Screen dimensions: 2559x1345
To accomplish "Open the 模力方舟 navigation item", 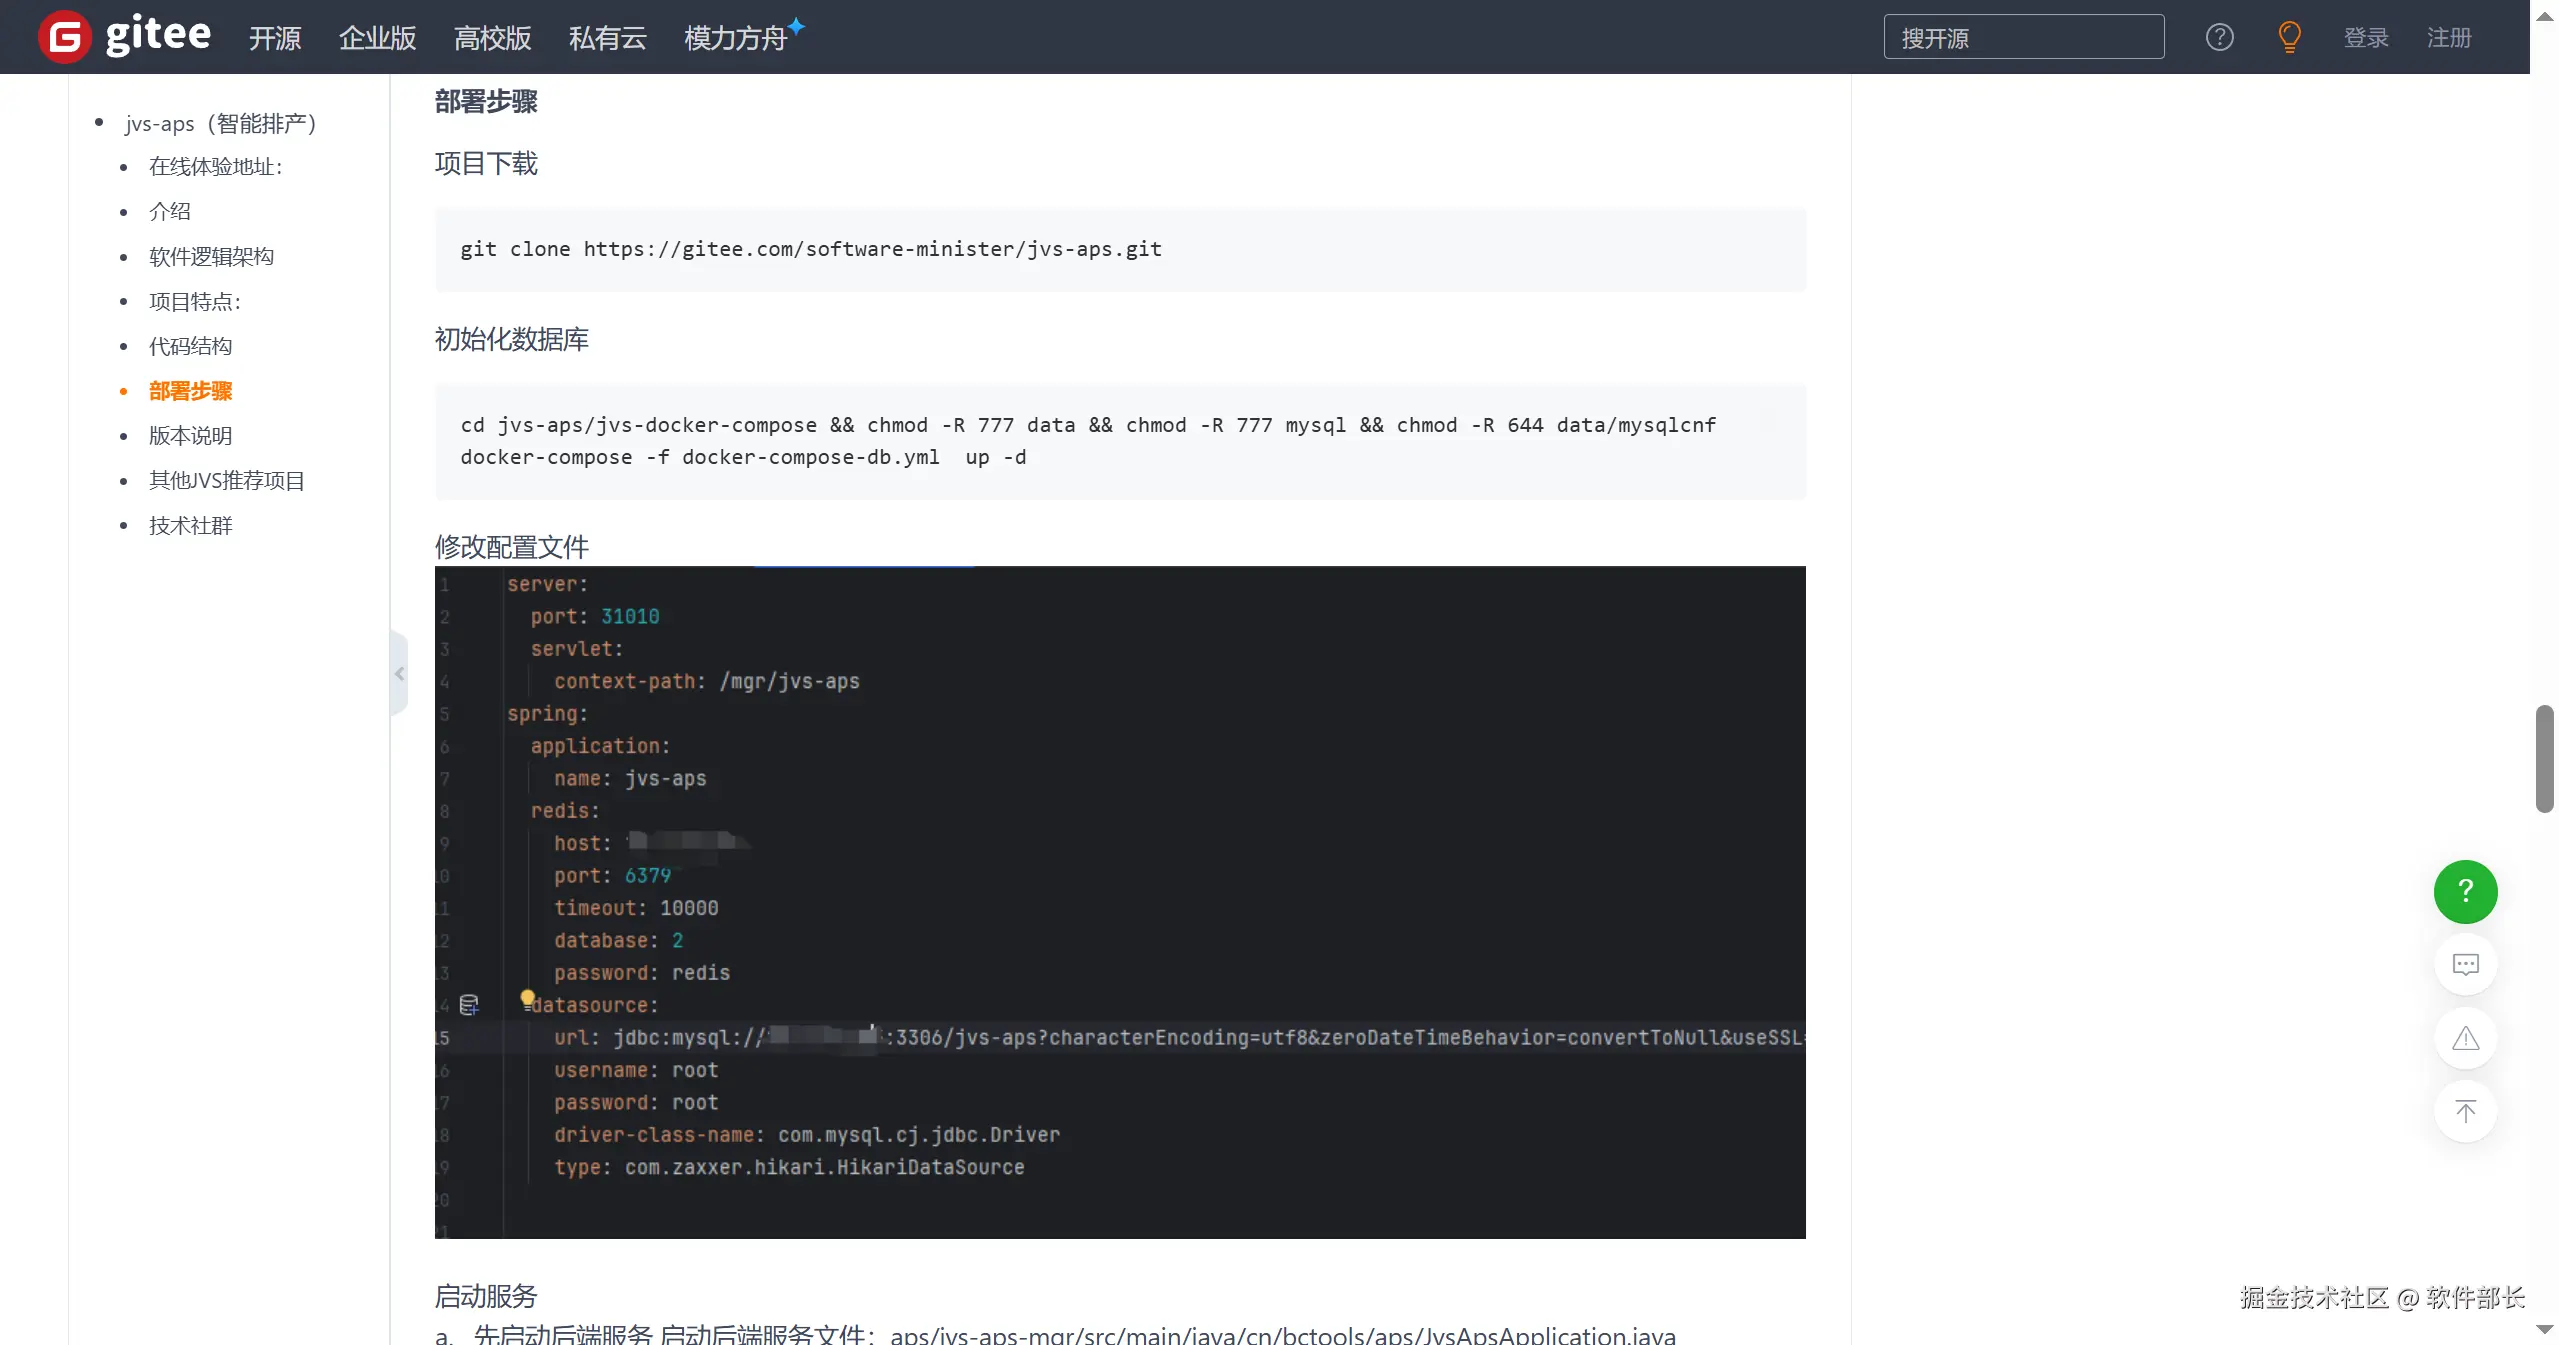I will coord(735,38).
